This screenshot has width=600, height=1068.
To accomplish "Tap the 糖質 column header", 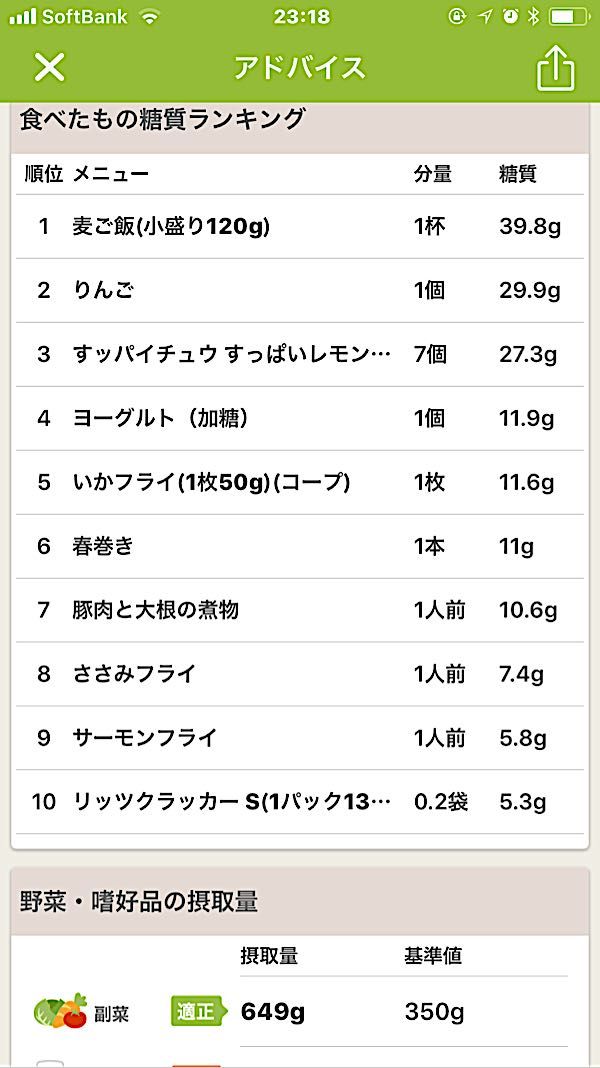I will [x=513, y=173].
